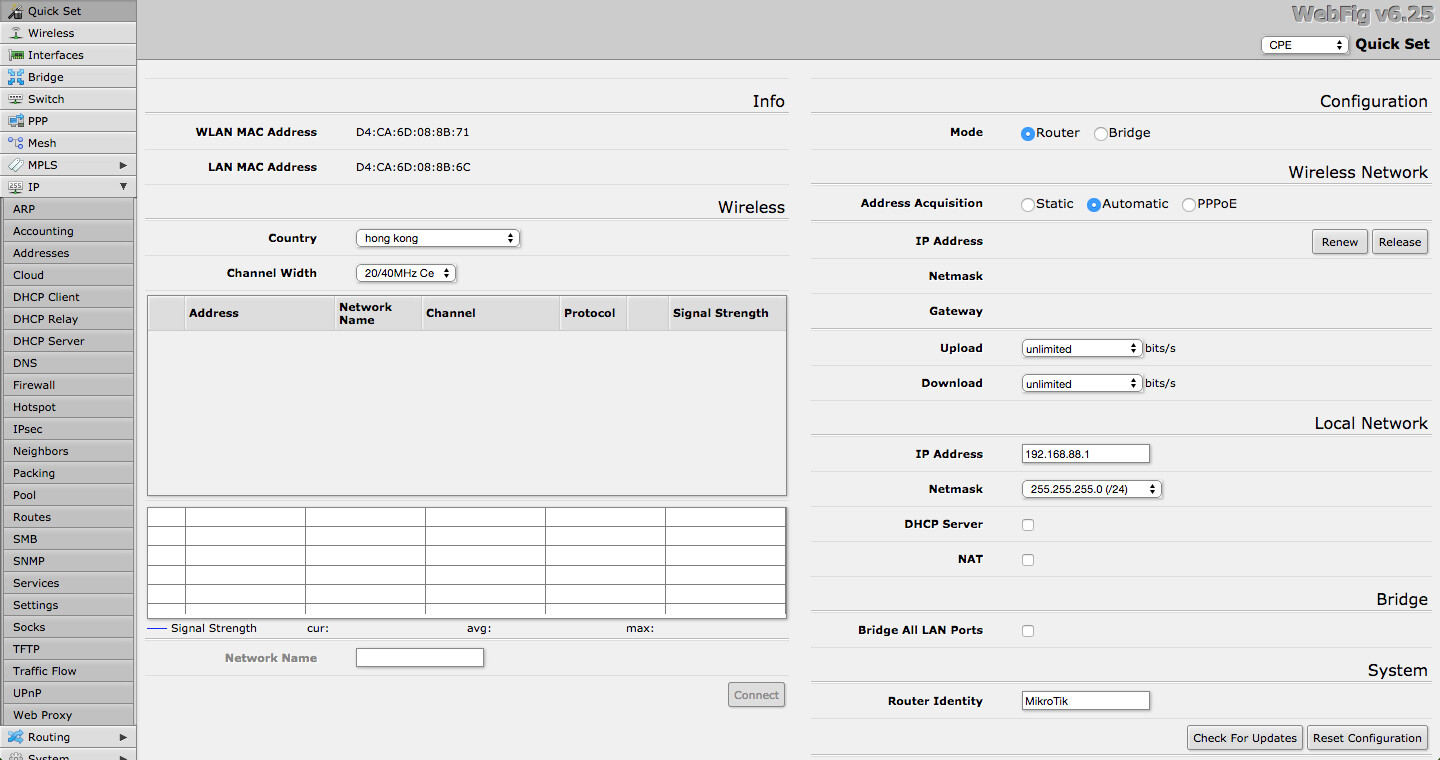Image resolution: width=1440 pixels, height=760 pixels.
Task: Click the Quick Set icon in sidebar
Action: point(15,11)
